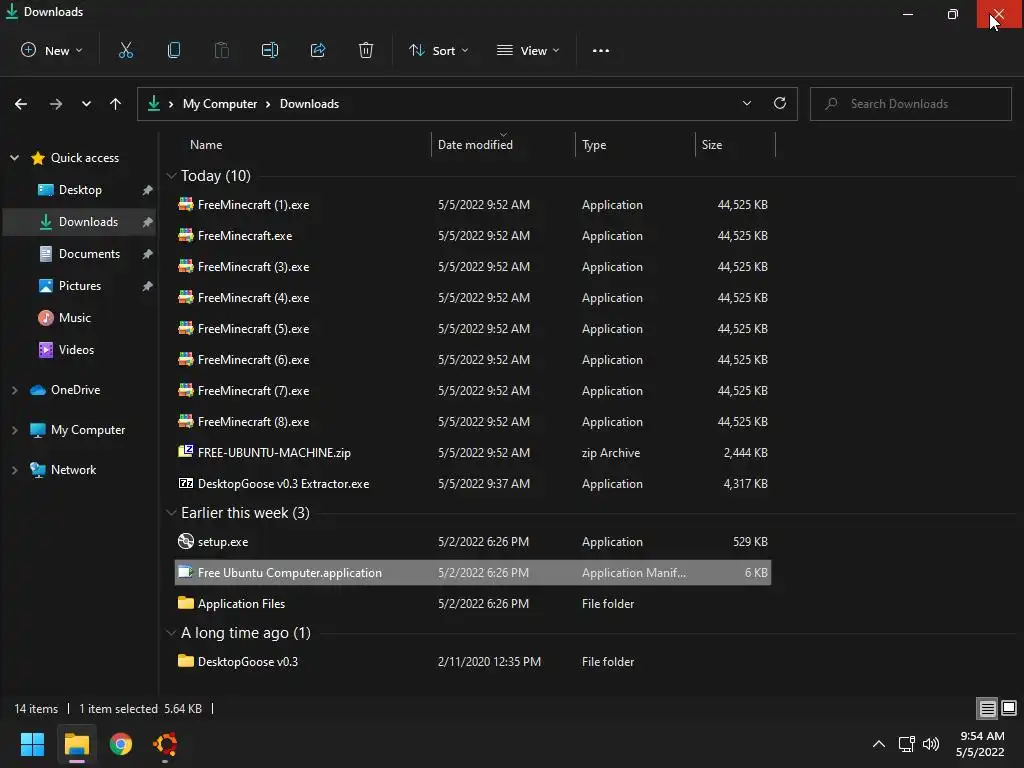Select FreeMinecraft (1).exe file icon
This screenshot has width=1024, height=768.
click(x=185, y=204)
